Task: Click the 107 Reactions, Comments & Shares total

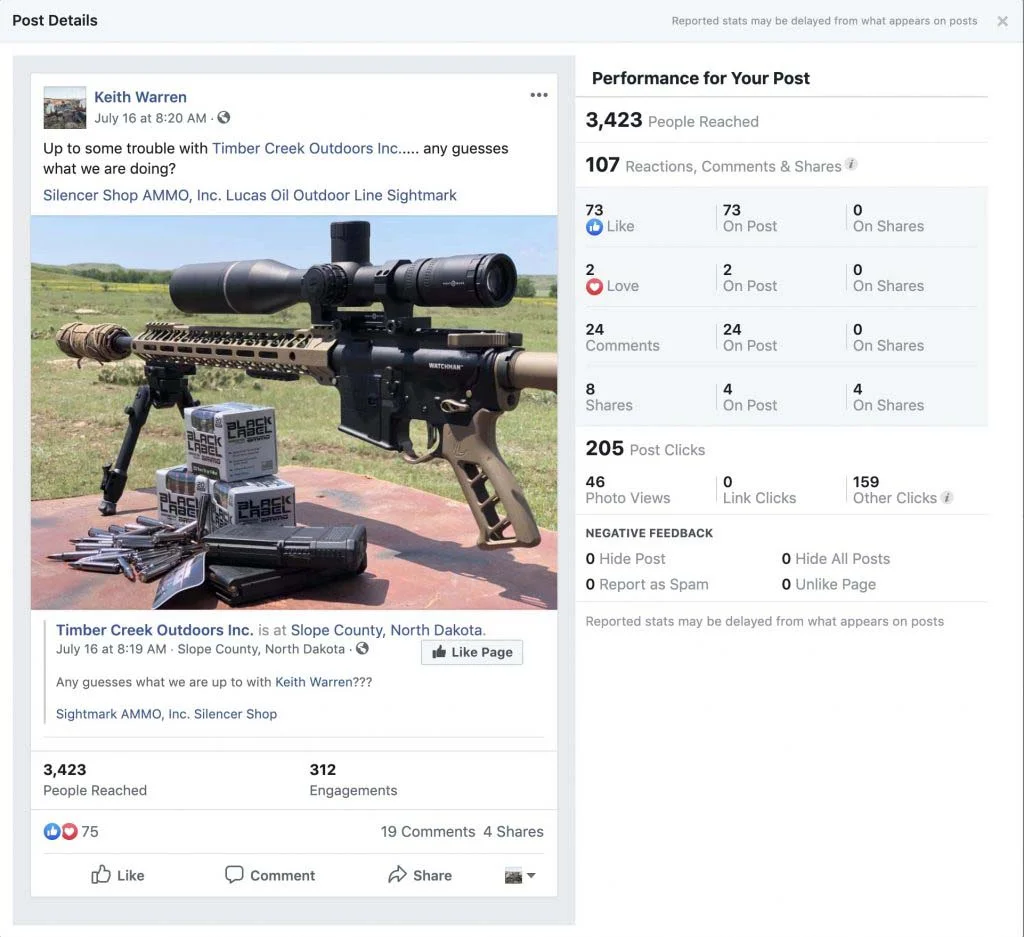Action: click(x=713, y=165)
